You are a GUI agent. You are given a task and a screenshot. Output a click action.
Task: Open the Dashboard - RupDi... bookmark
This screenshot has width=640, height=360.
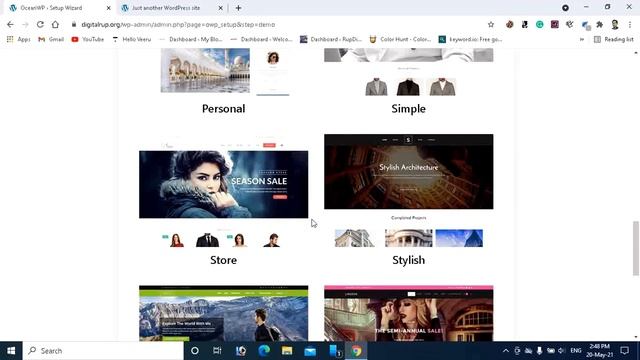331,39
